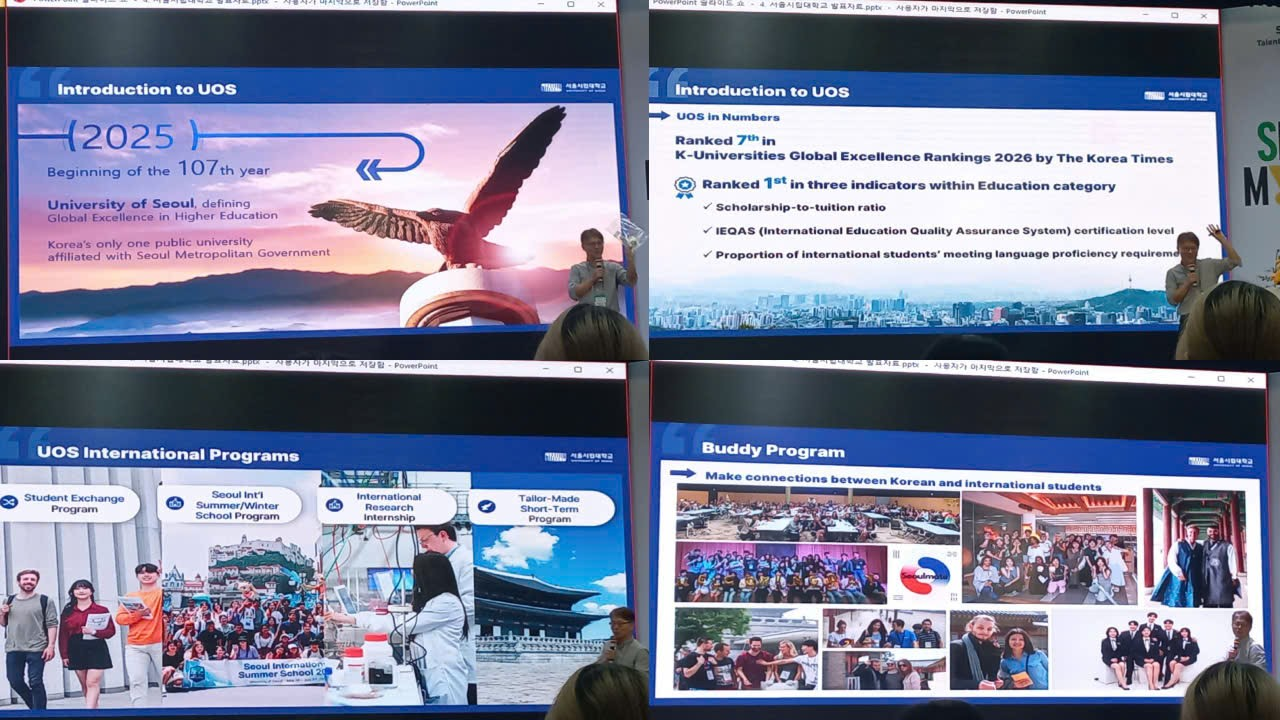Click the arrow icon beside UOS in Numbers

(x=660, y=116)
